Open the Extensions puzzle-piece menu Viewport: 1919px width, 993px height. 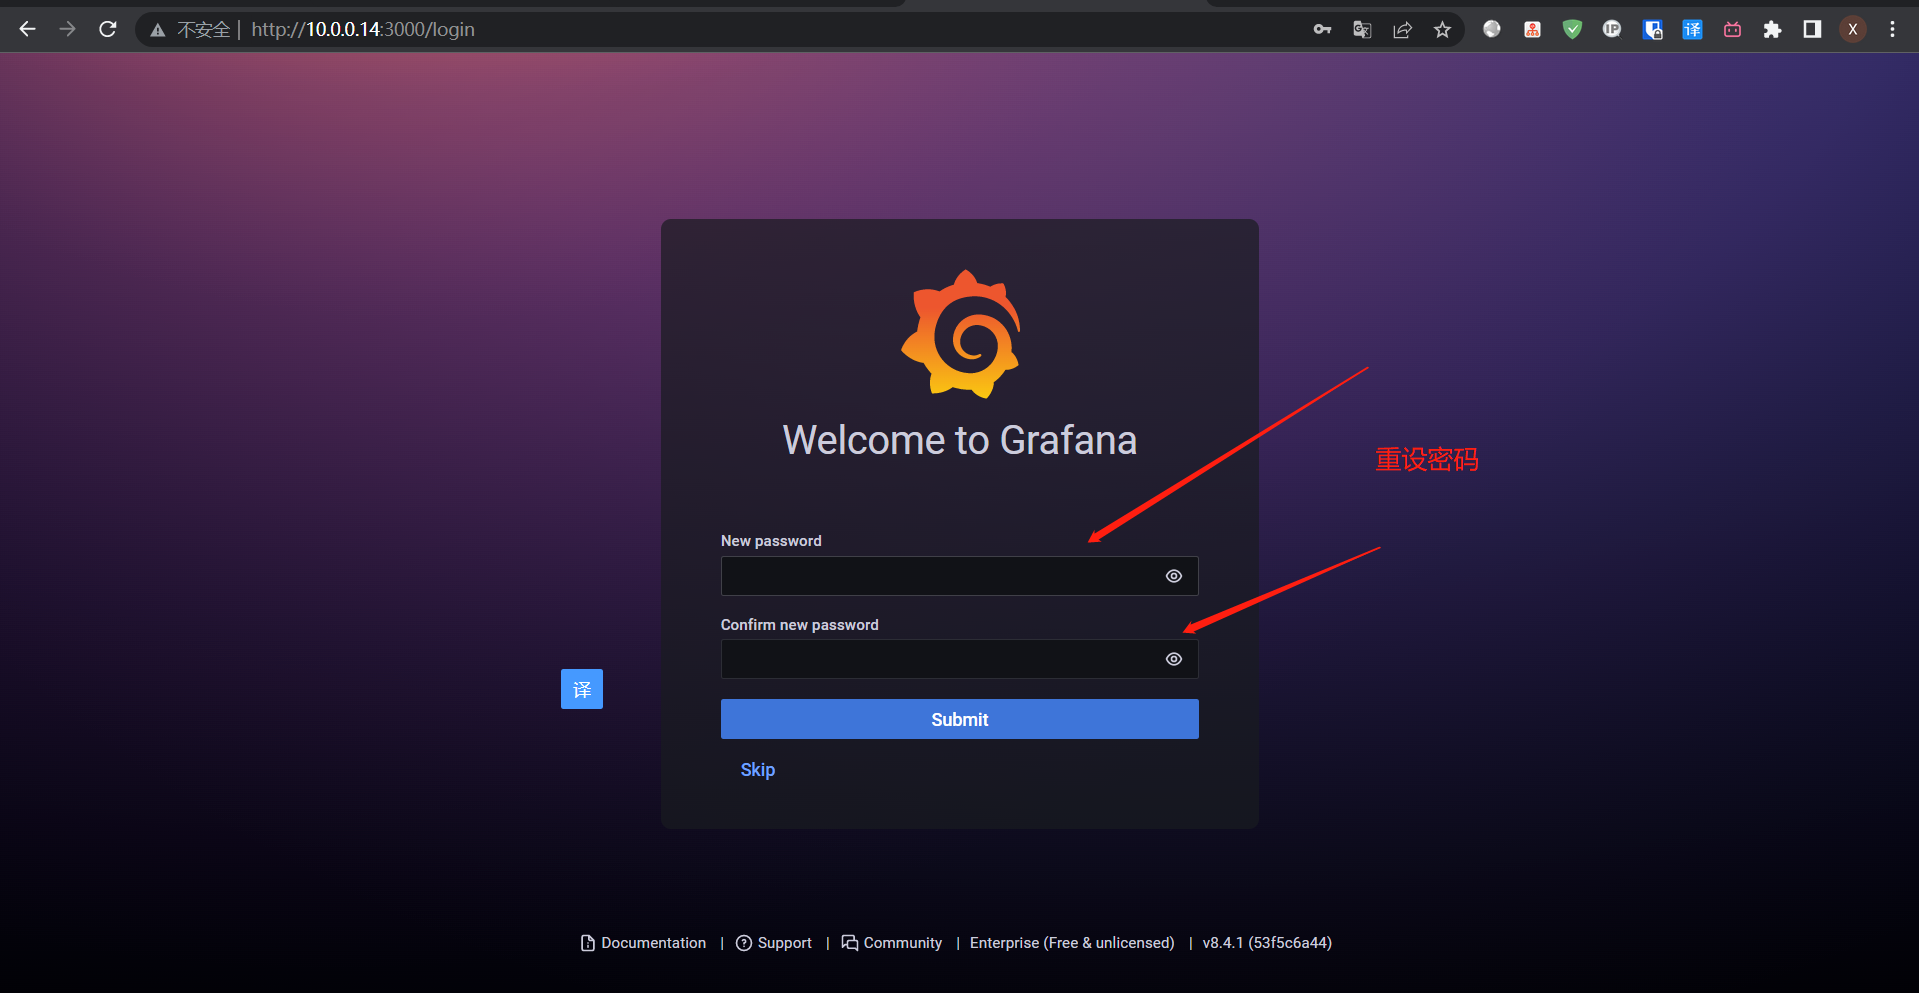[1772, 29]
